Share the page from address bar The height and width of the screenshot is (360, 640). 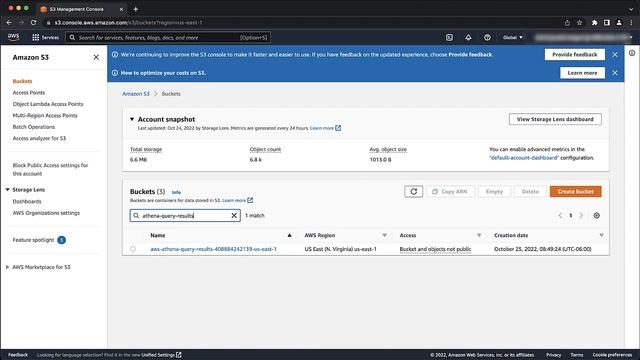coord(567,23)
